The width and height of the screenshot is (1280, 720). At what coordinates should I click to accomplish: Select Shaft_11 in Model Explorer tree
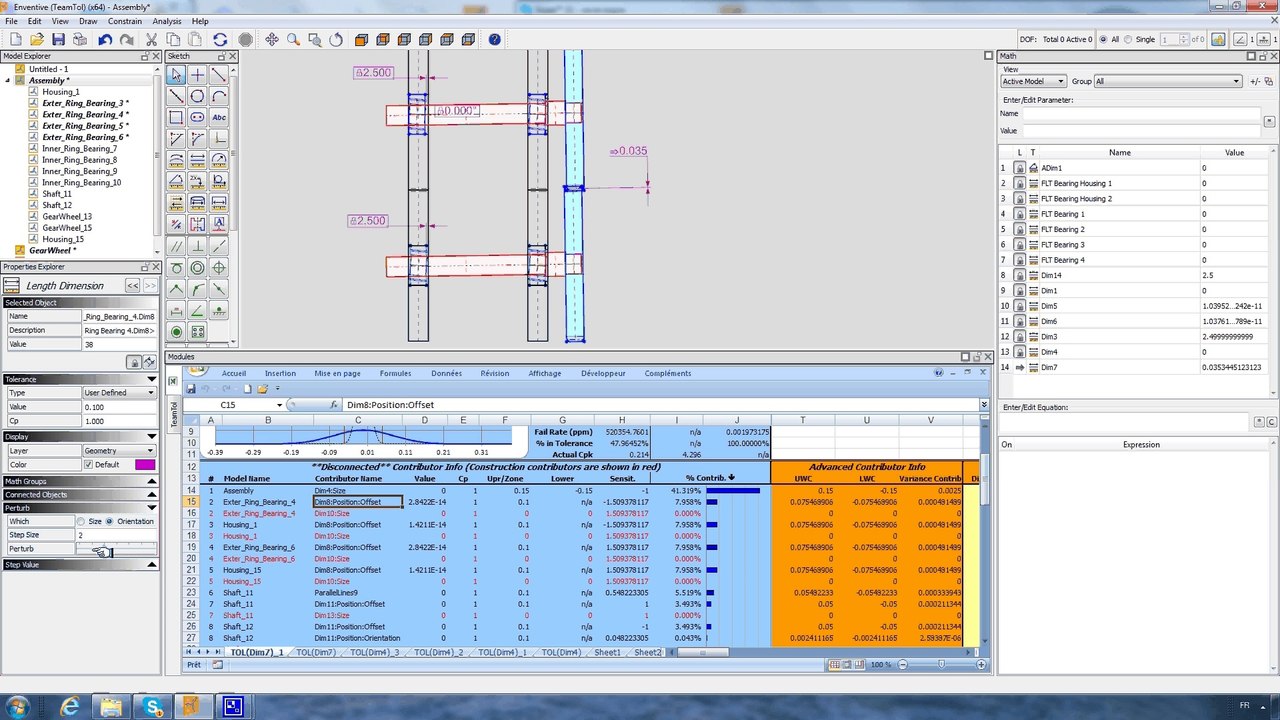coord(57,194)
